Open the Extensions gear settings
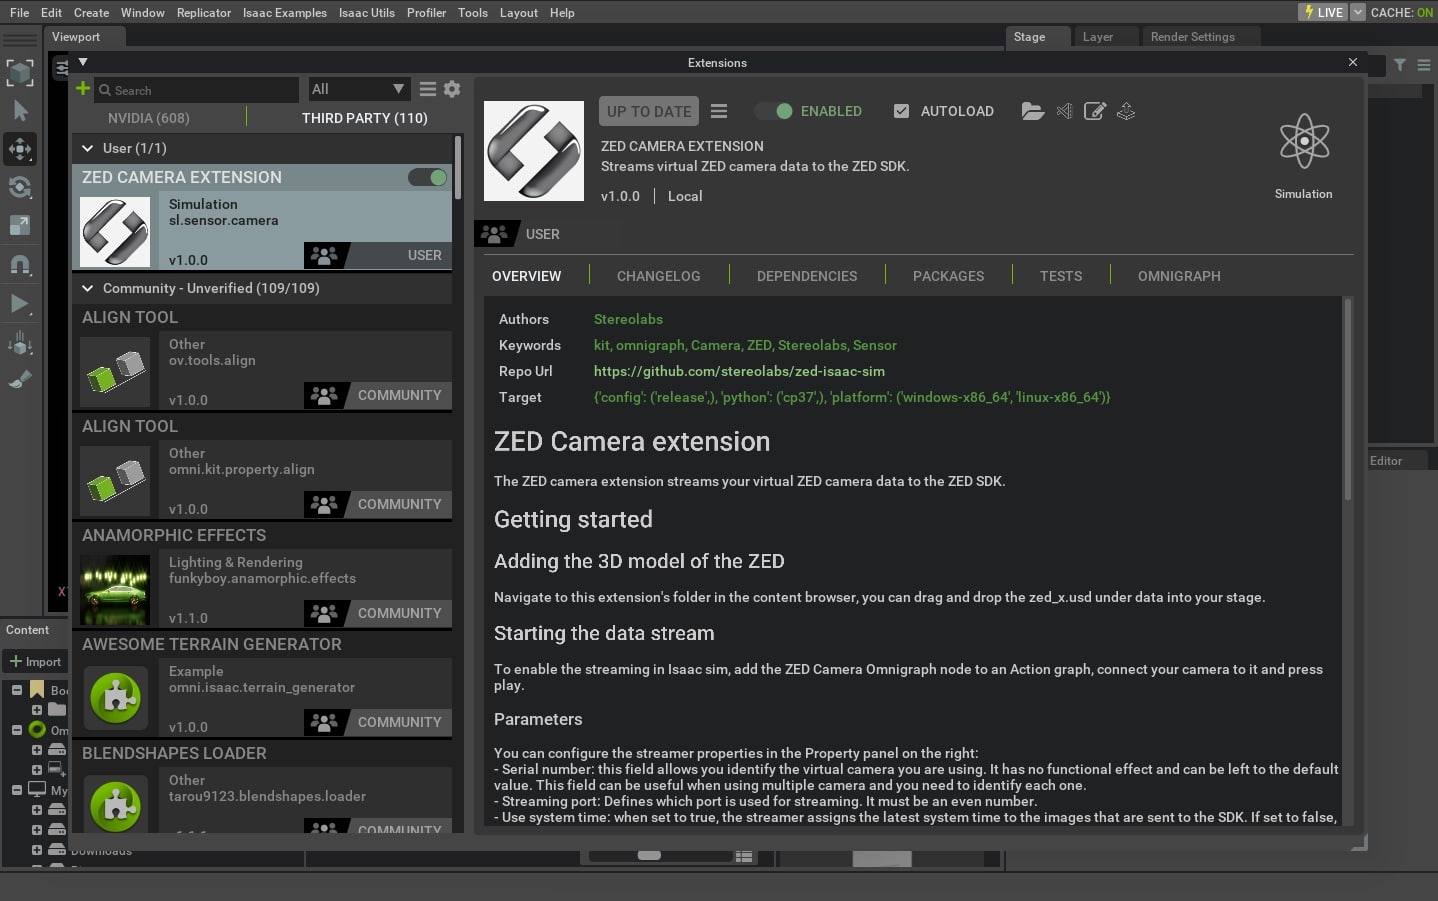1438x901 pixels. point(452,89)
